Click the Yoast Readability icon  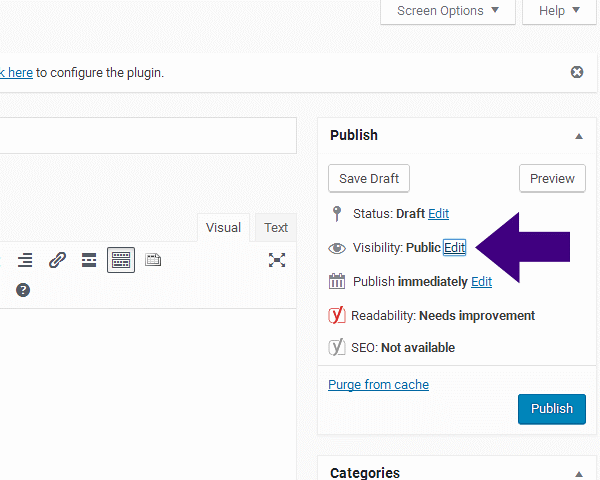coord(337,315)
